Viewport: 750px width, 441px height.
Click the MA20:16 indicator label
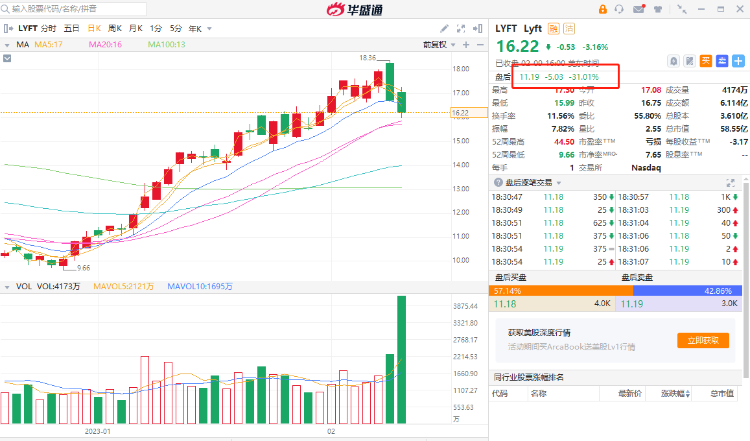pos(105,44)
